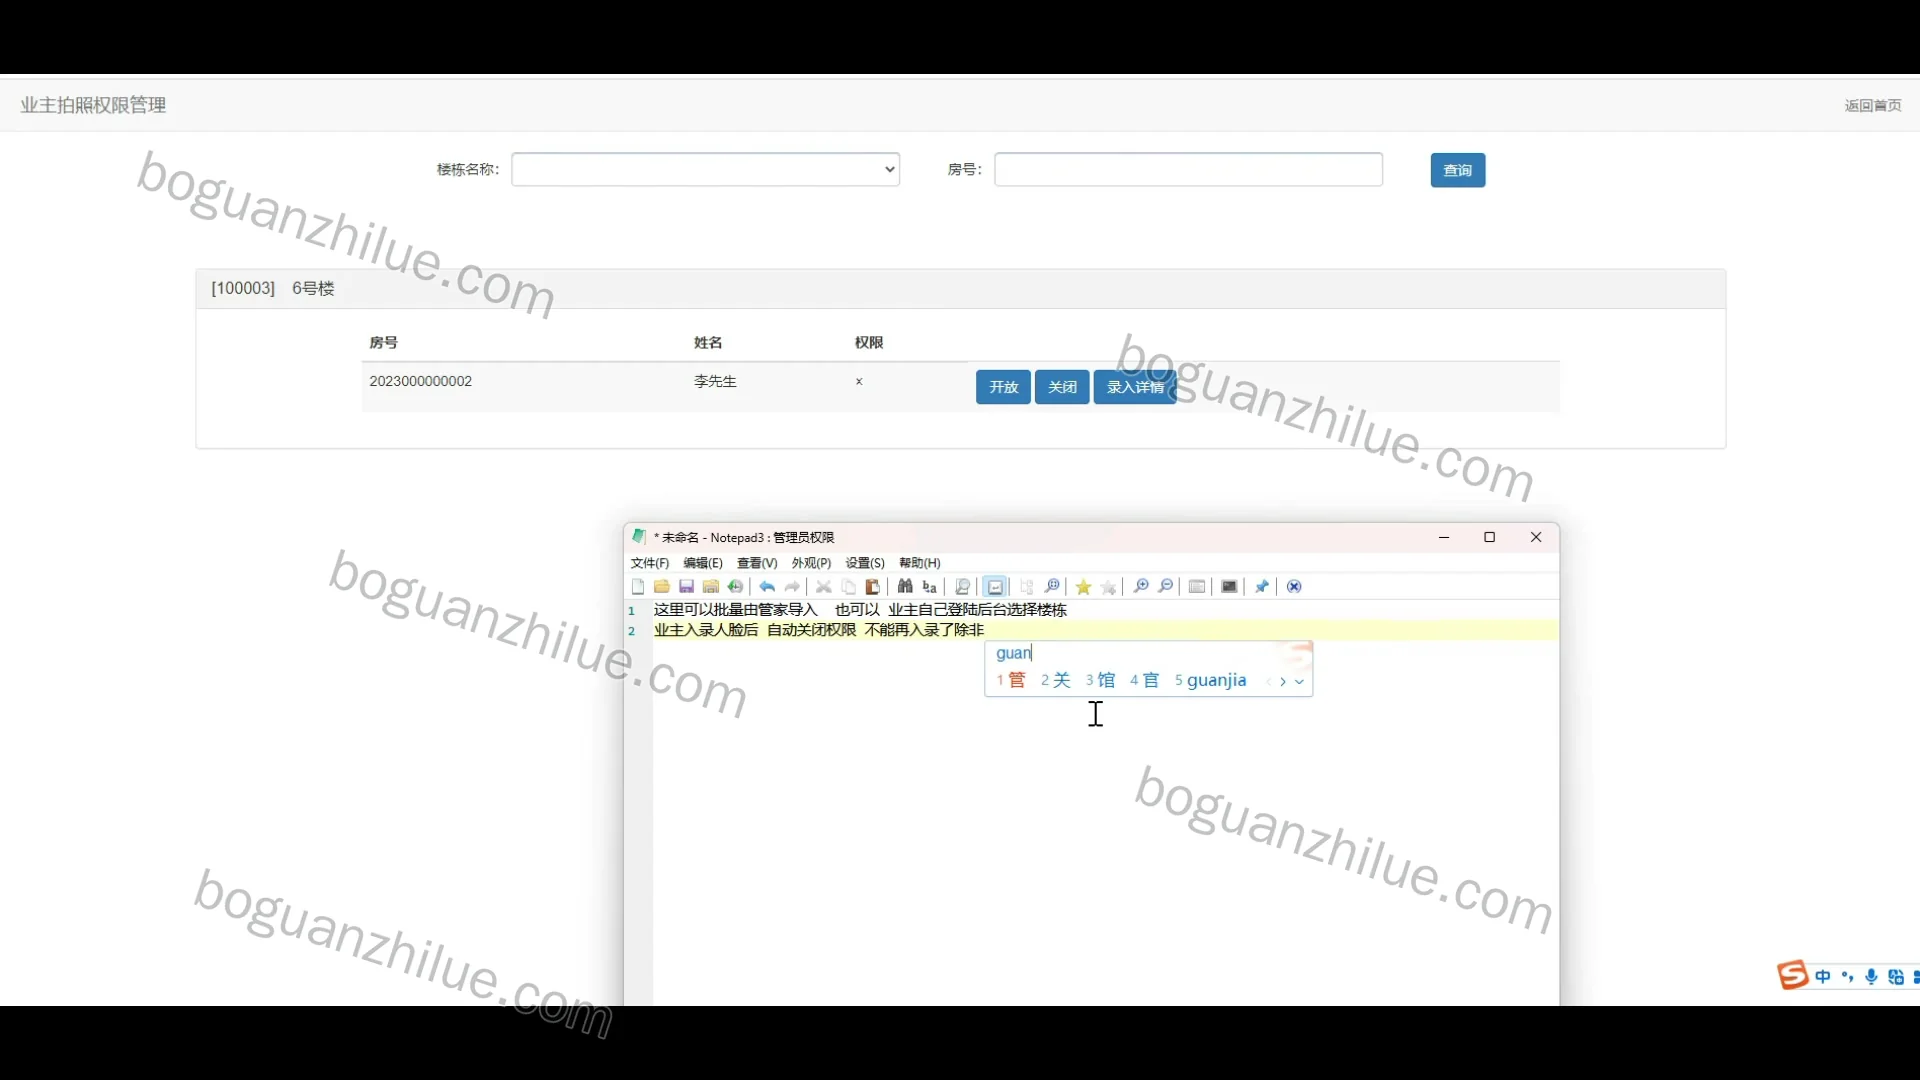1920x1080 pixels.
Task: Maximize the Notepad3 window
Action: point(1490,538)
